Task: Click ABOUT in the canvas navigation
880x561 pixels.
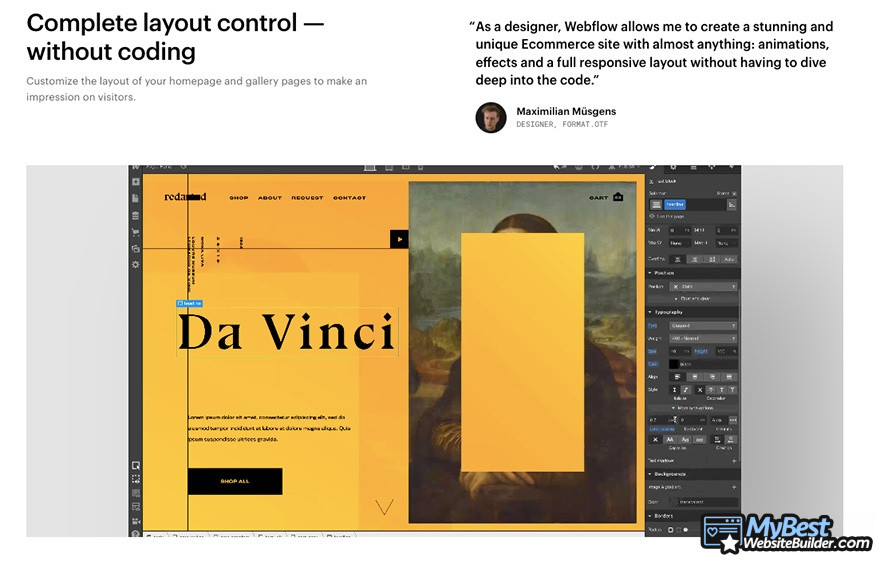Action: pyautogui.click(x=270, y=197)
